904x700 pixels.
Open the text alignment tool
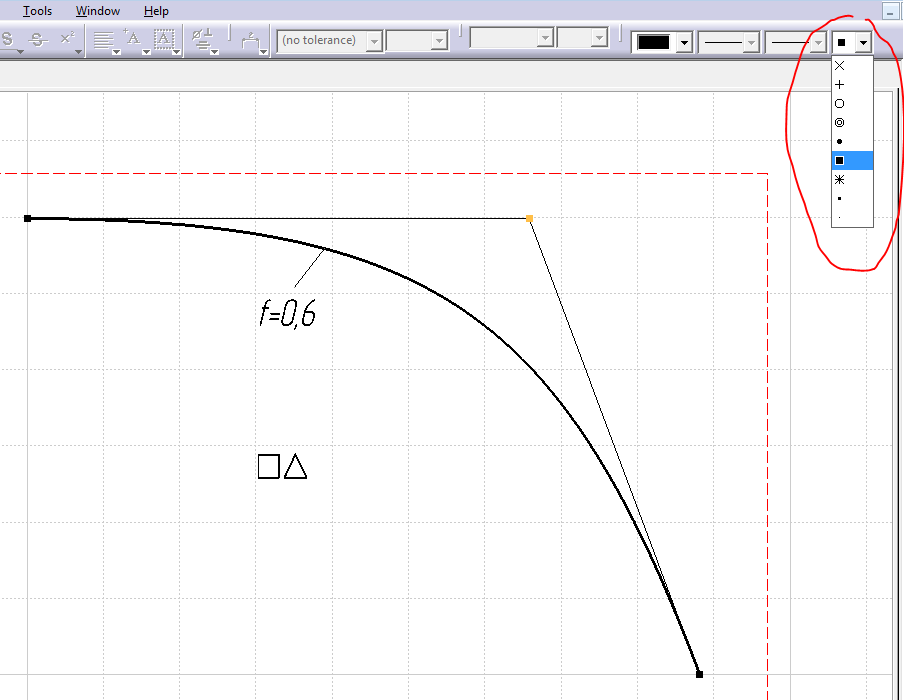coord(104,40)
